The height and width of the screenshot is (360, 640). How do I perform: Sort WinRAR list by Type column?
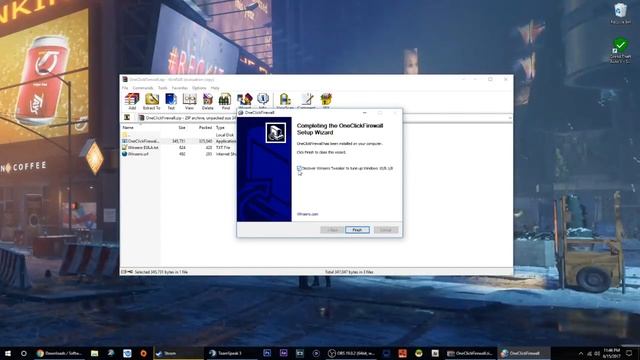coord(220,128)
